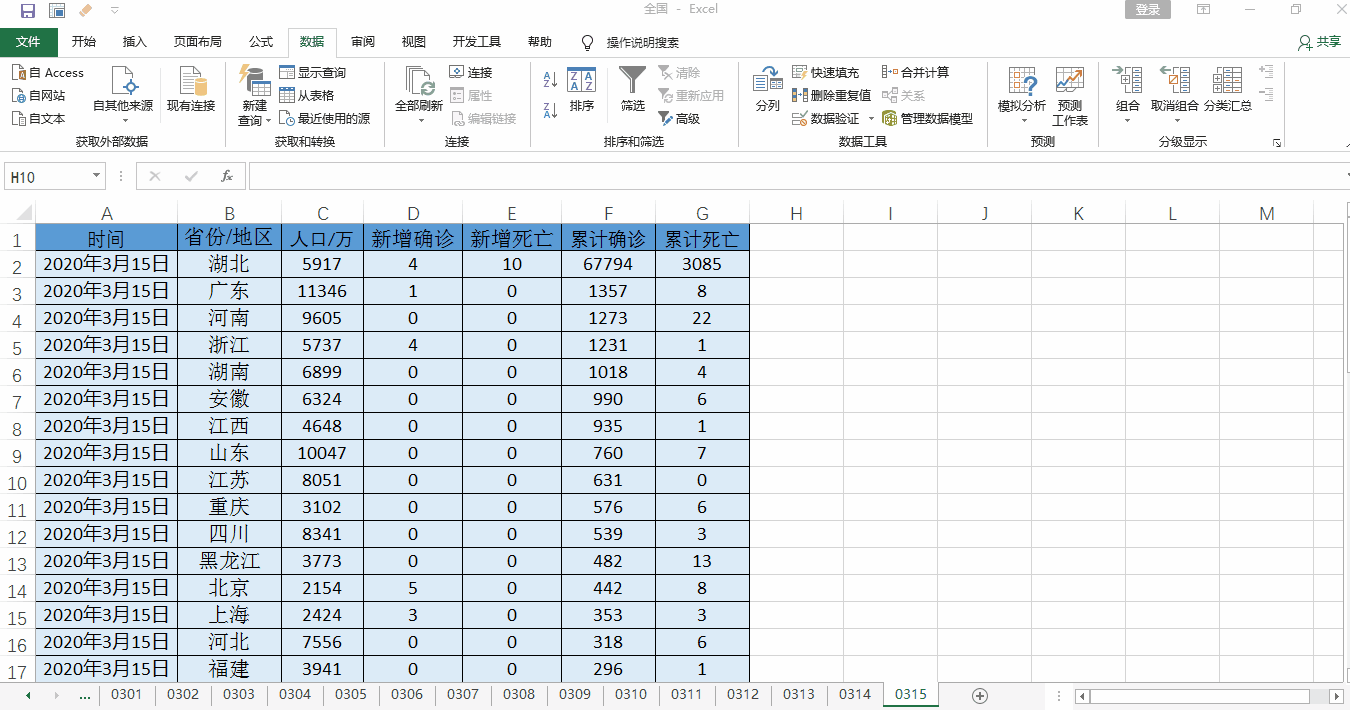Launch the Outline (分级显示) dialog launcher

pyautogui.click(x=1277, y=143)
